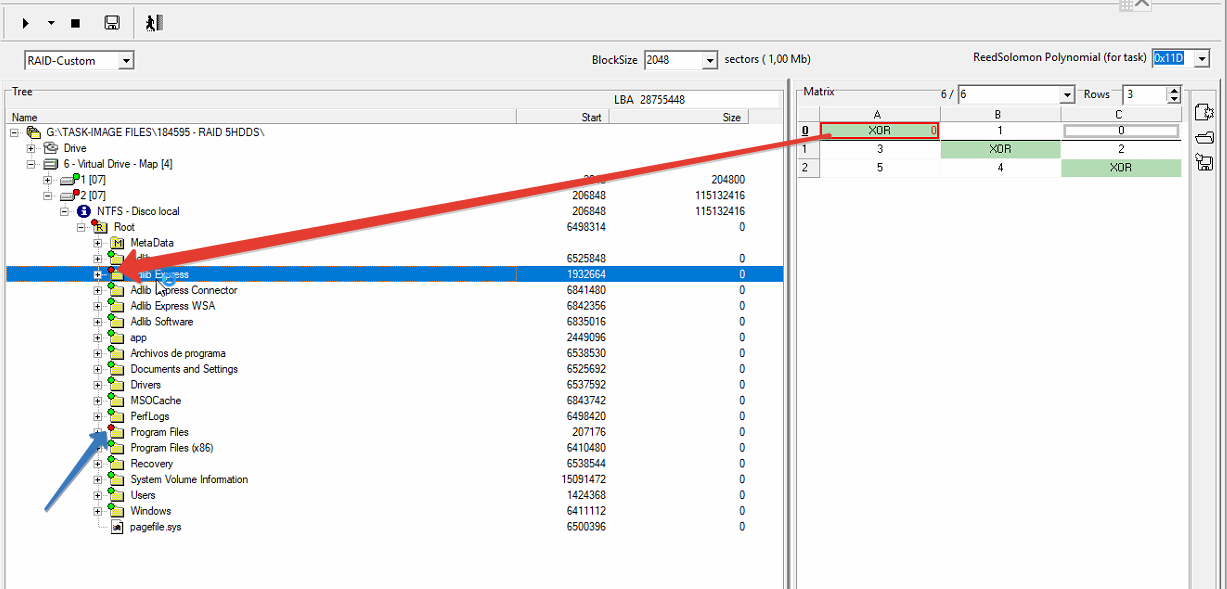This screenshot has height=589, width=1227.
Task: Click the Stop toolbar icon
Action: 75,22
